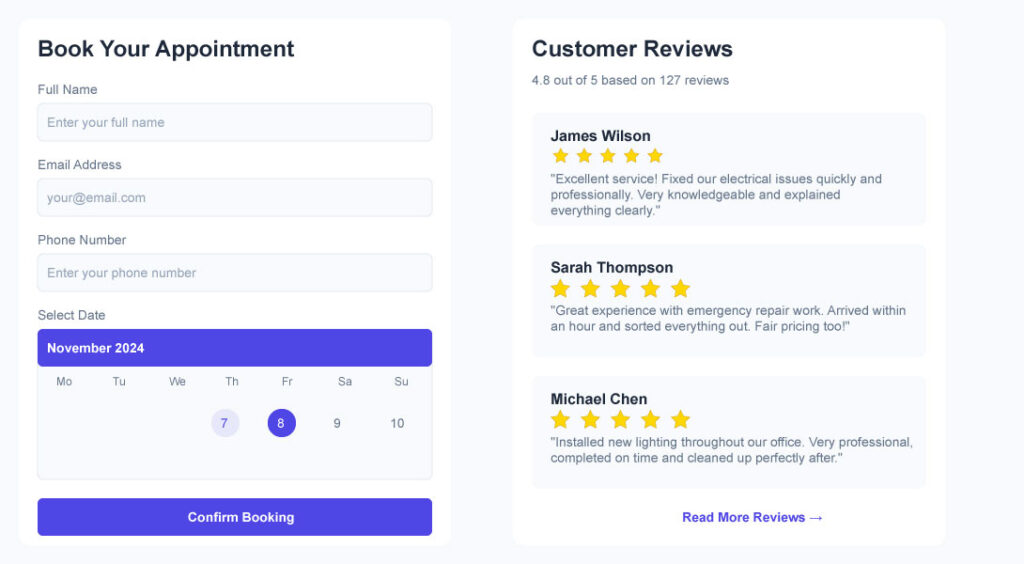Choose Sunday the 10th in calendar
Screen dimensions: 1024x564
coord(397,423)
